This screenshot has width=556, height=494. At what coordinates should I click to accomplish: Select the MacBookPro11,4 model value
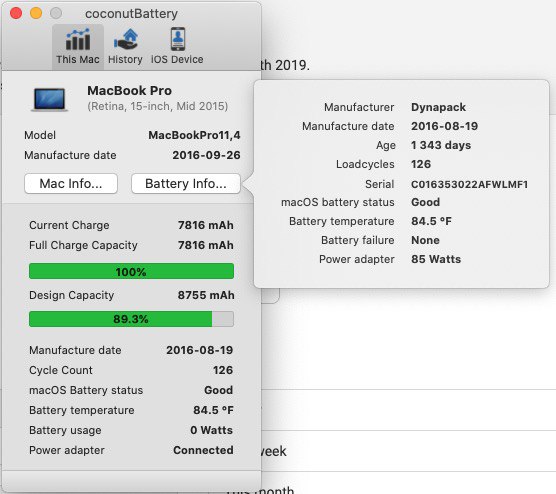coord(194,135)
